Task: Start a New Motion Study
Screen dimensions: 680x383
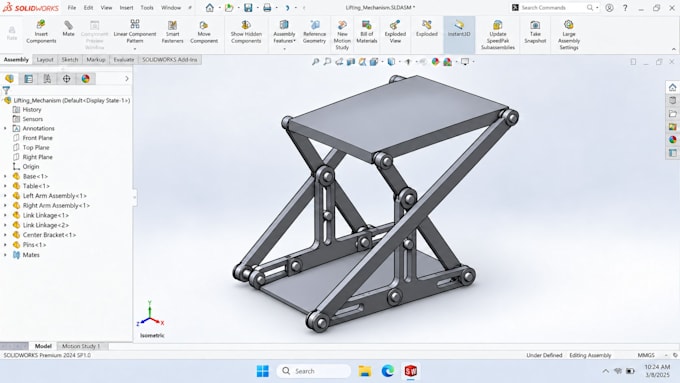Action: coord(342,35)
